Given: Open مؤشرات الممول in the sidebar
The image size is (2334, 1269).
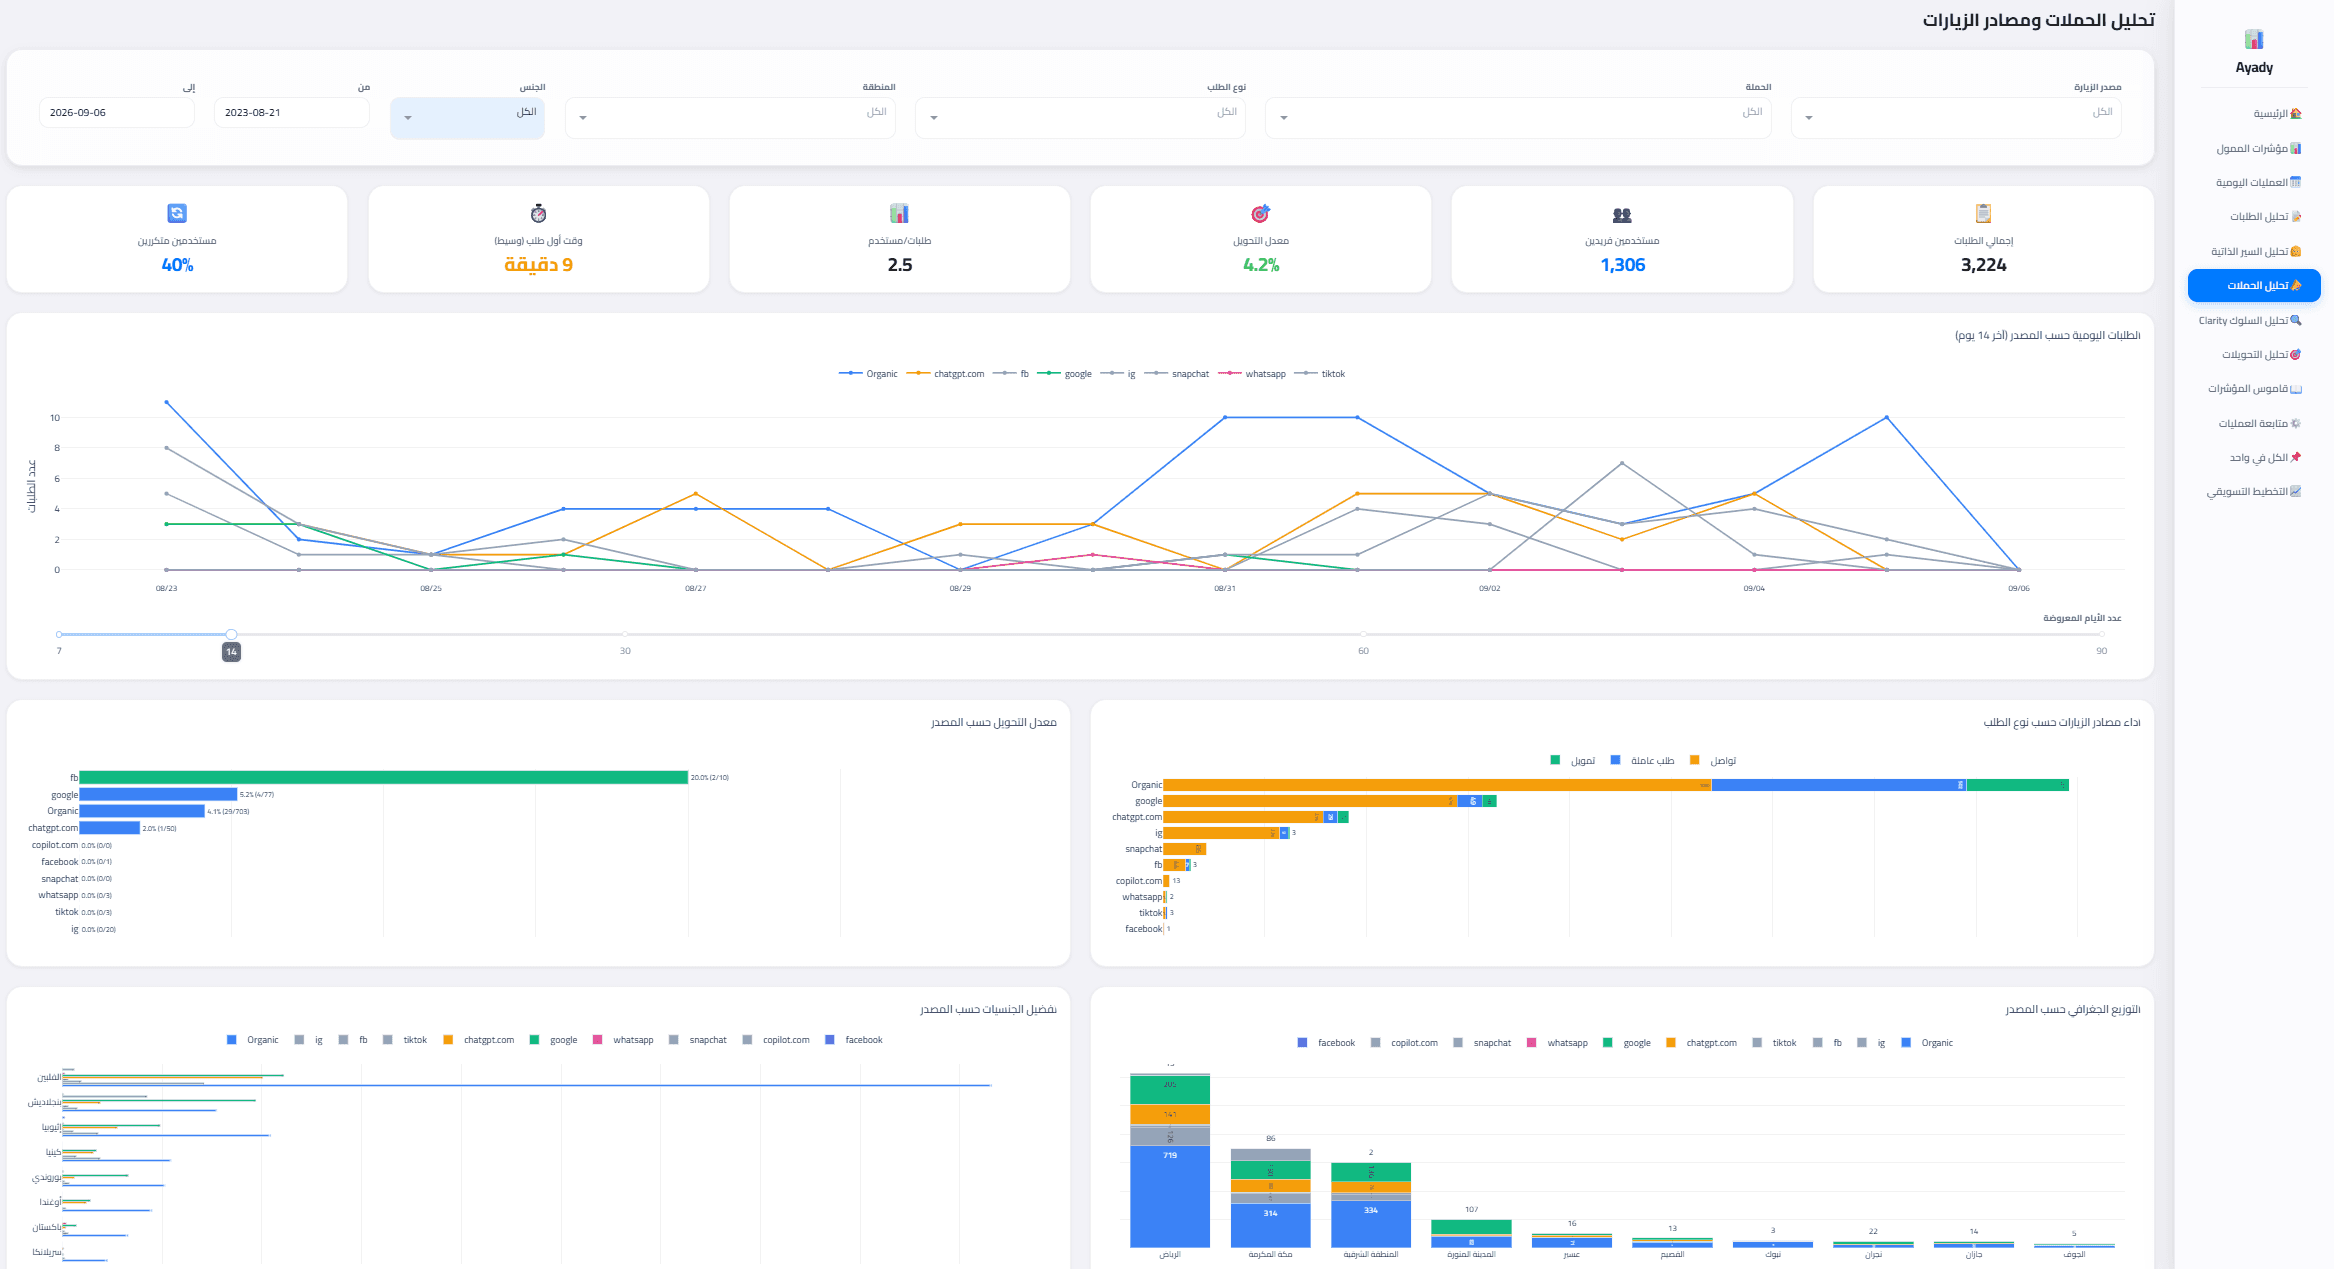Looking at the screenshot, I should pyautogui.click(x=2254, y=148).
